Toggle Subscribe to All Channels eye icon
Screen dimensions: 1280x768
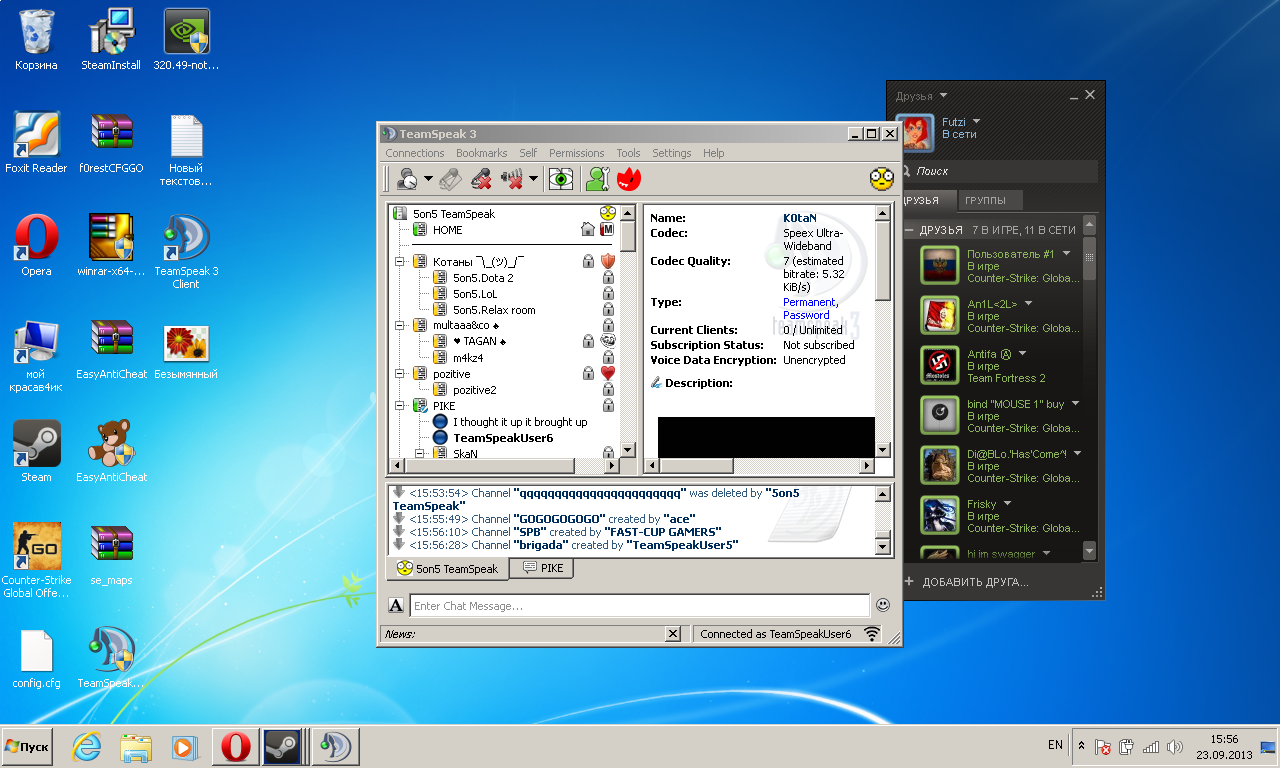pyautogui.click(x=562, y=179)
